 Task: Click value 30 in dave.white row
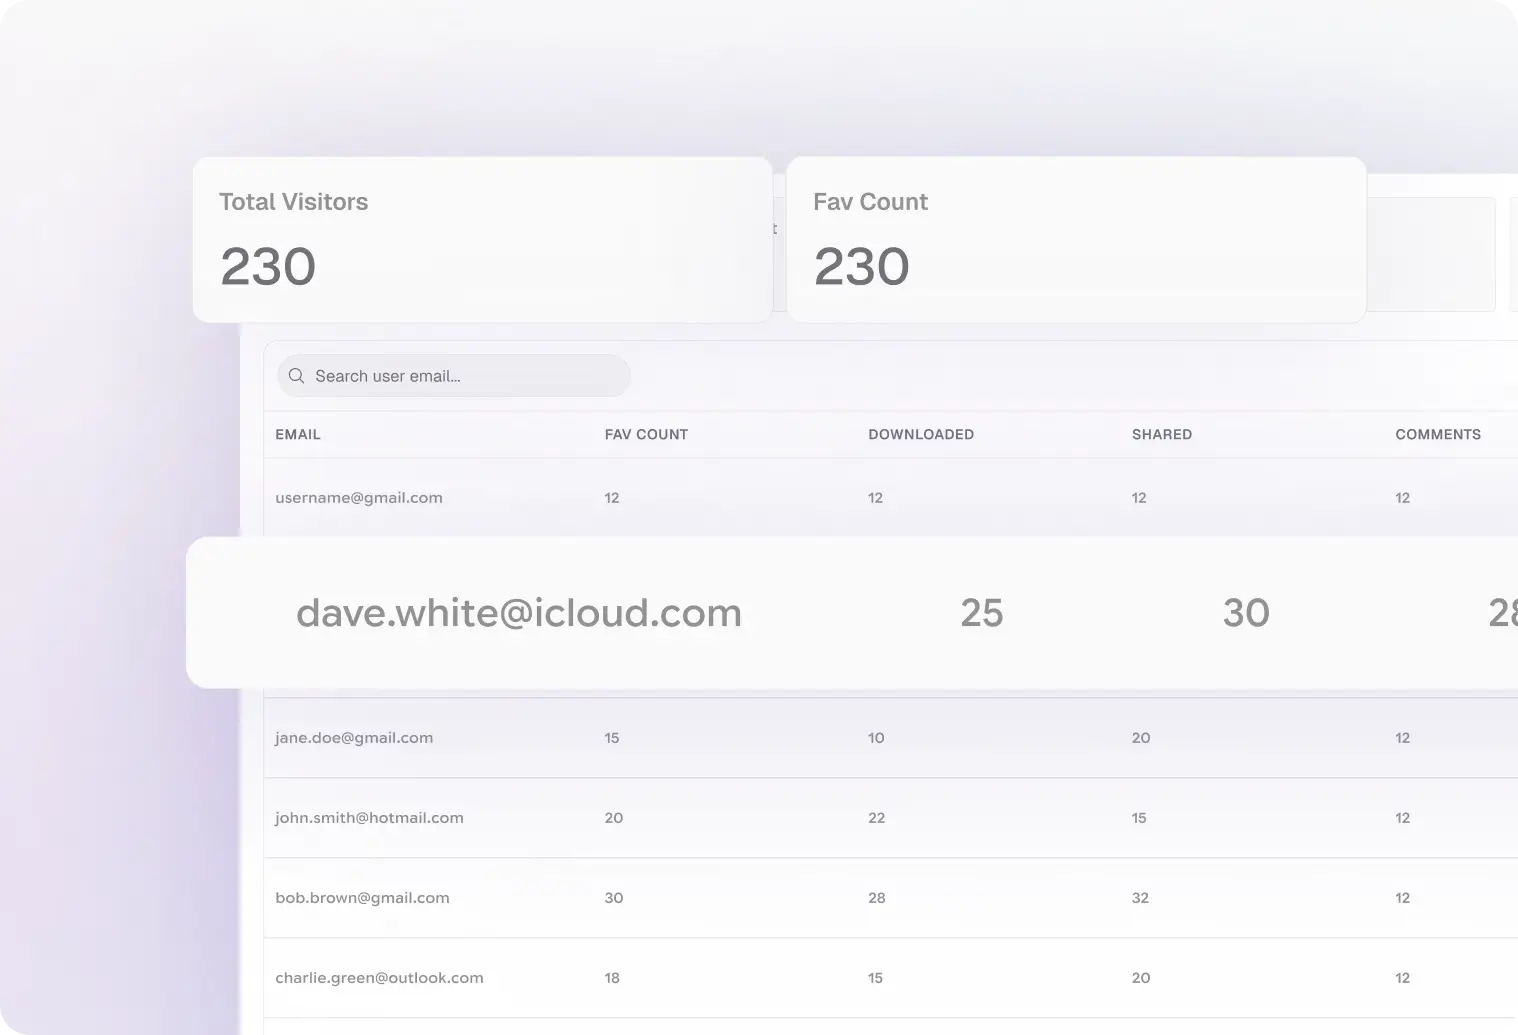(x=1246, y=613)
